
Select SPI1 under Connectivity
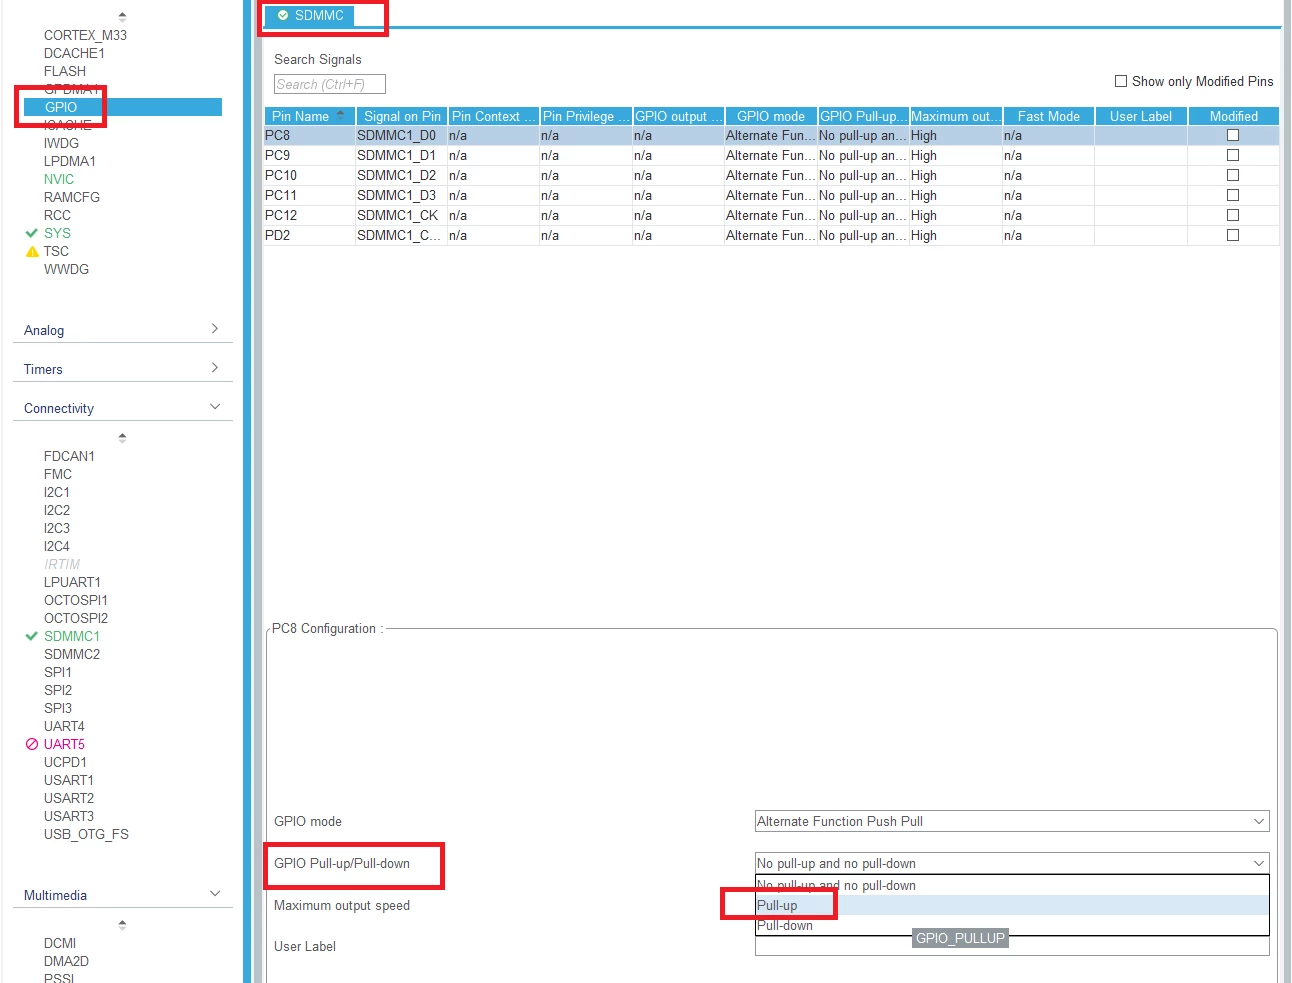pos(58,672)
